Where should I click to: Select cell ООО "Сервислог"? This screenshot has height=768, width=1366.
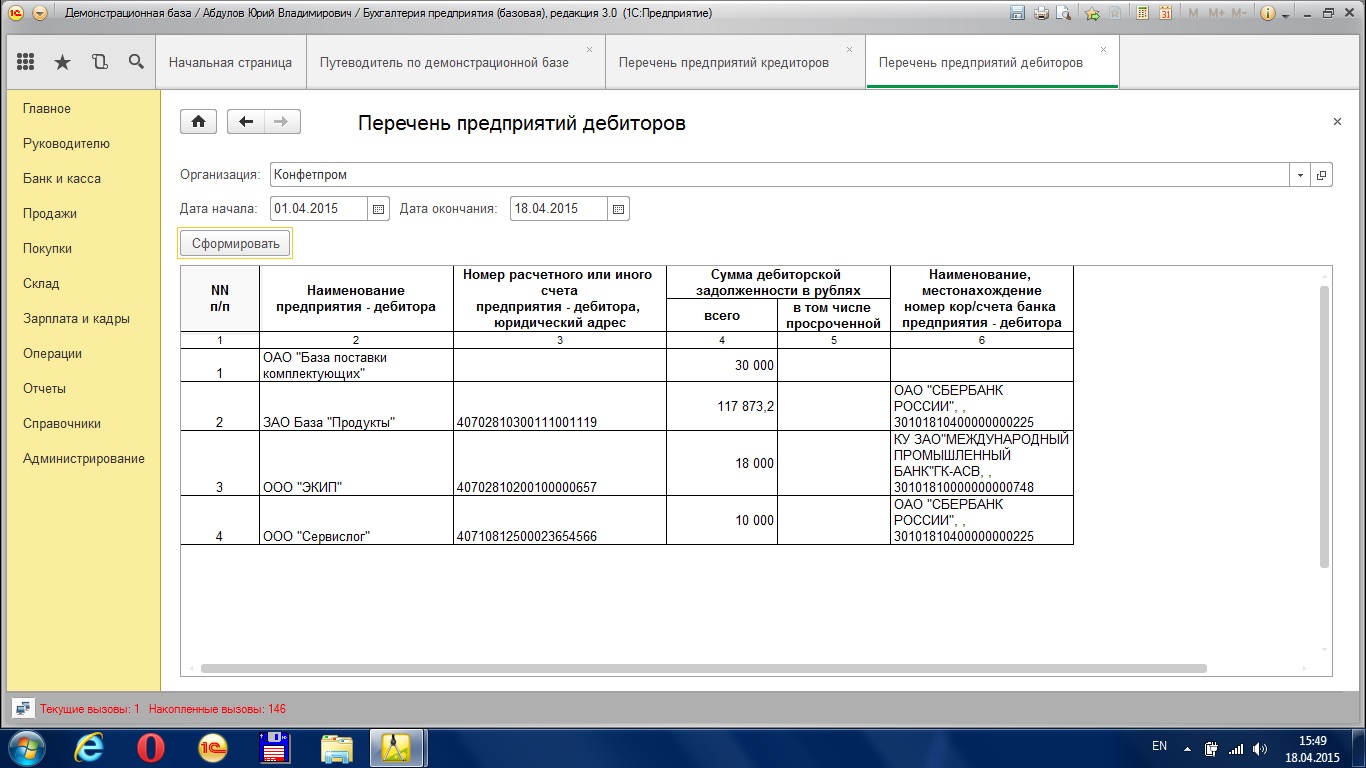pos(356,520)
